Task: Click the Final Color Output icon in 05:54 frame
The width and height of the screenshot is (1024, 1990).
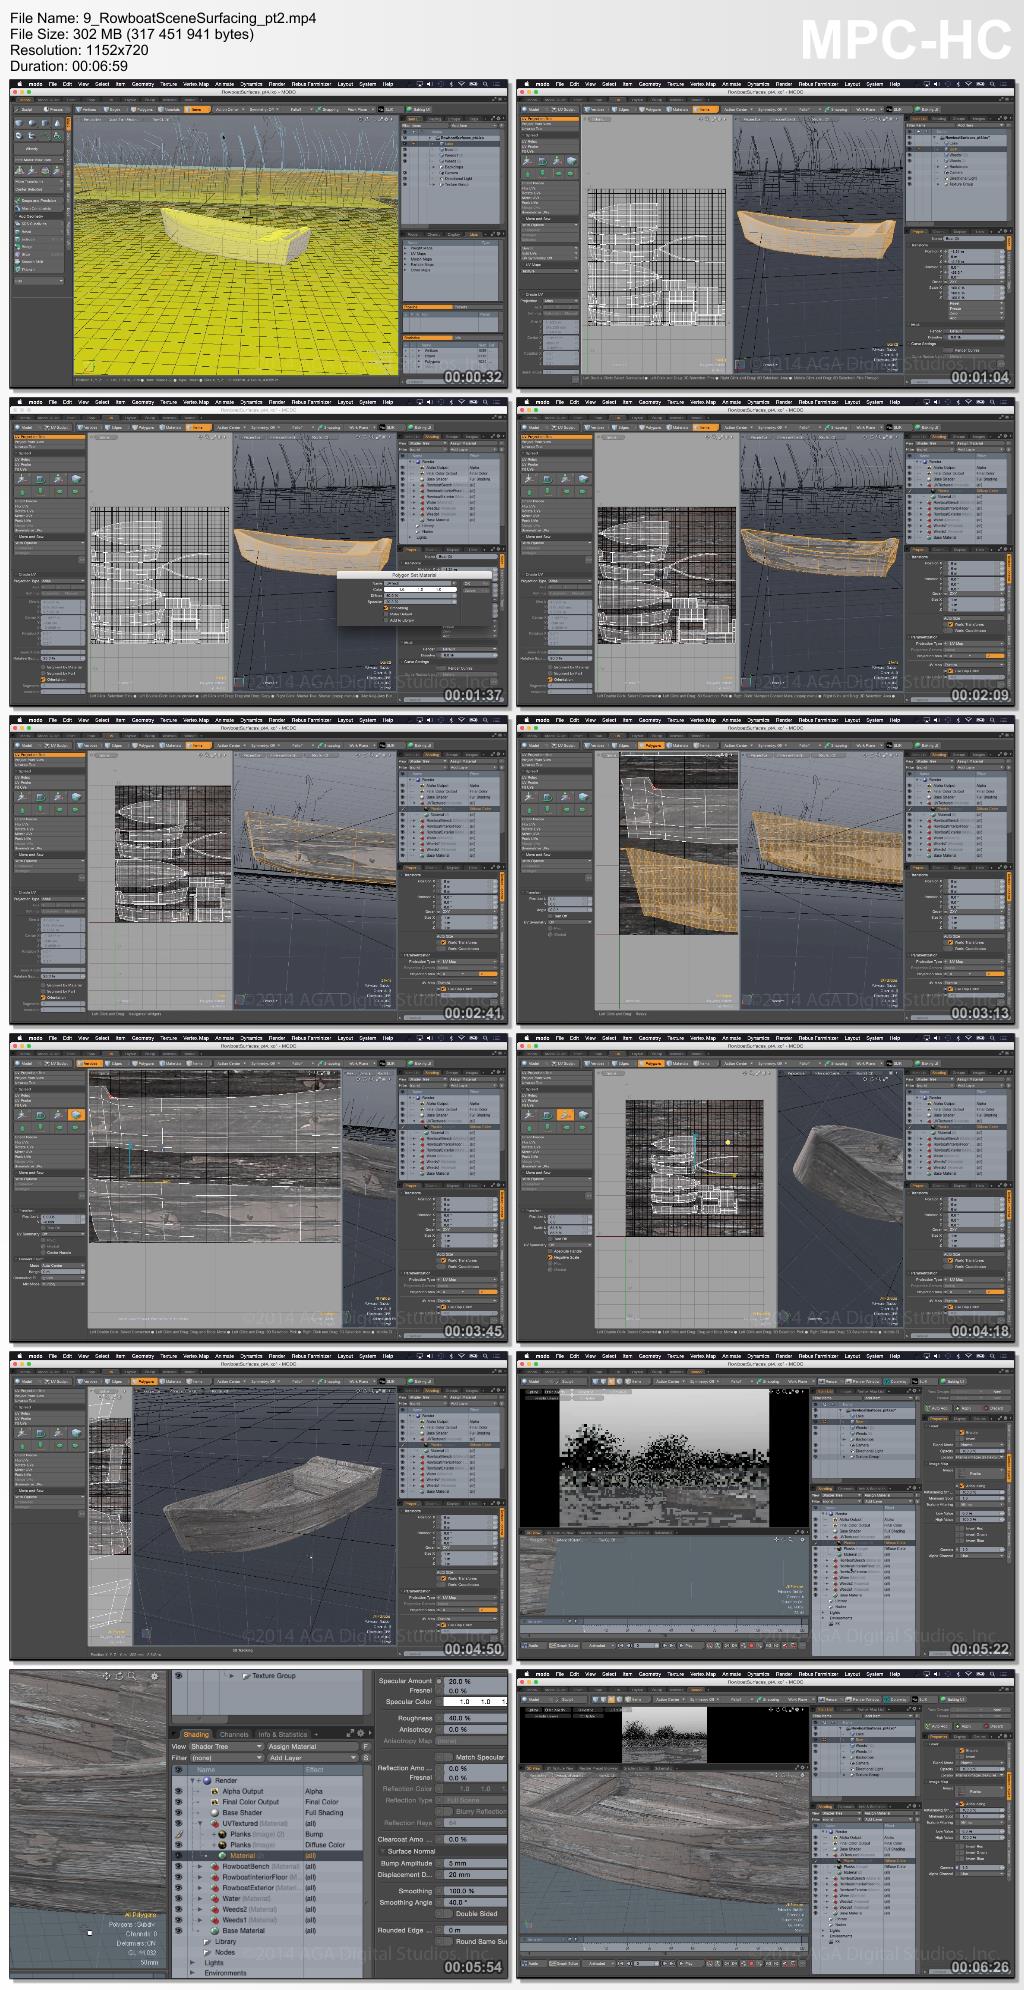Action: pos(215,1802)
